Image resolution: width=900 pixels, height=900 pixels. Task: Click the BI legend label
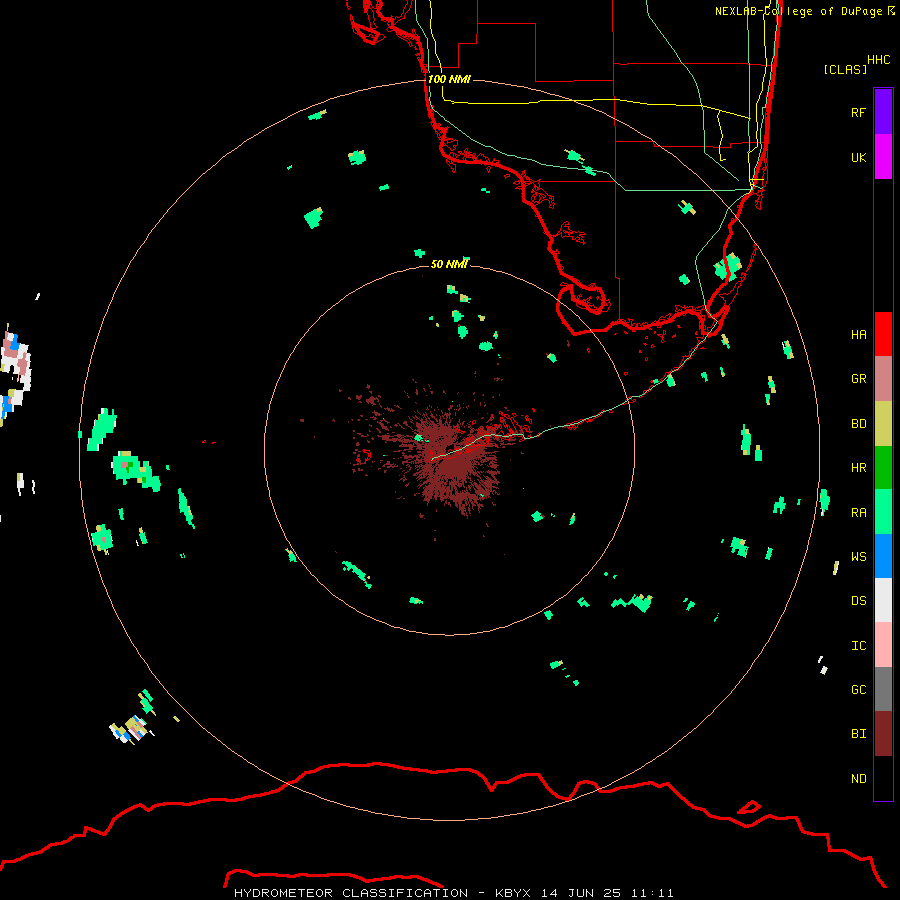[x=859, y=734]
